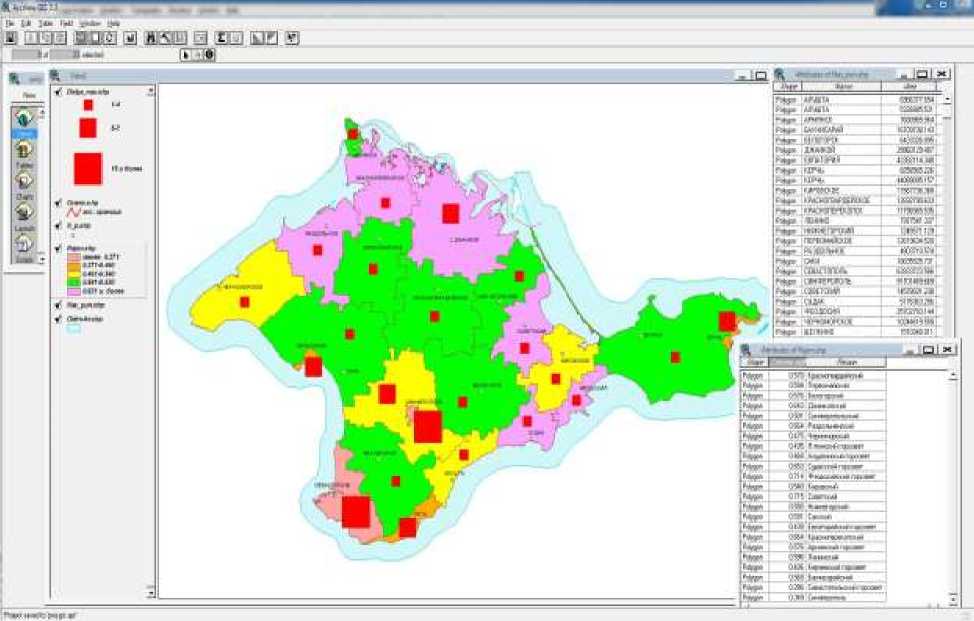Open Layouts in the project window
Image resolution: width=974 pixels, height=621 pixels.
coord(24,214)
